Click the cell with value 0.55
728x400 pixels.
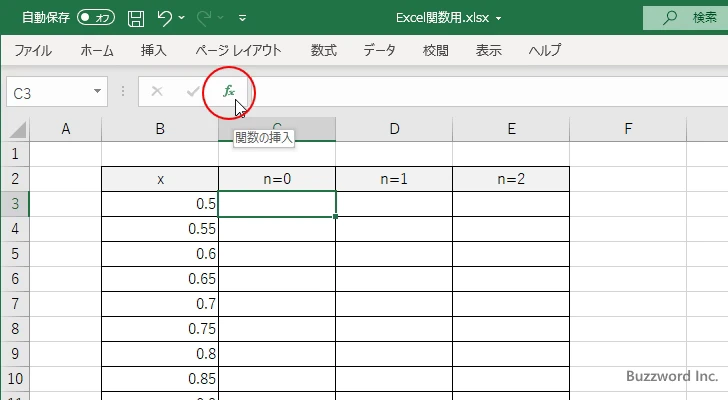tap(160, 229)
